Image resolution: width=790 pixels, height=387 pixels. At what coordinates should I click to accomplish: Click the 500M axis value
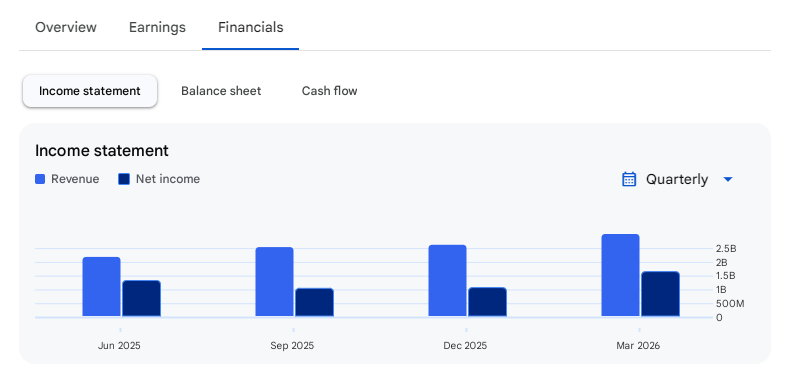[730, 303]
